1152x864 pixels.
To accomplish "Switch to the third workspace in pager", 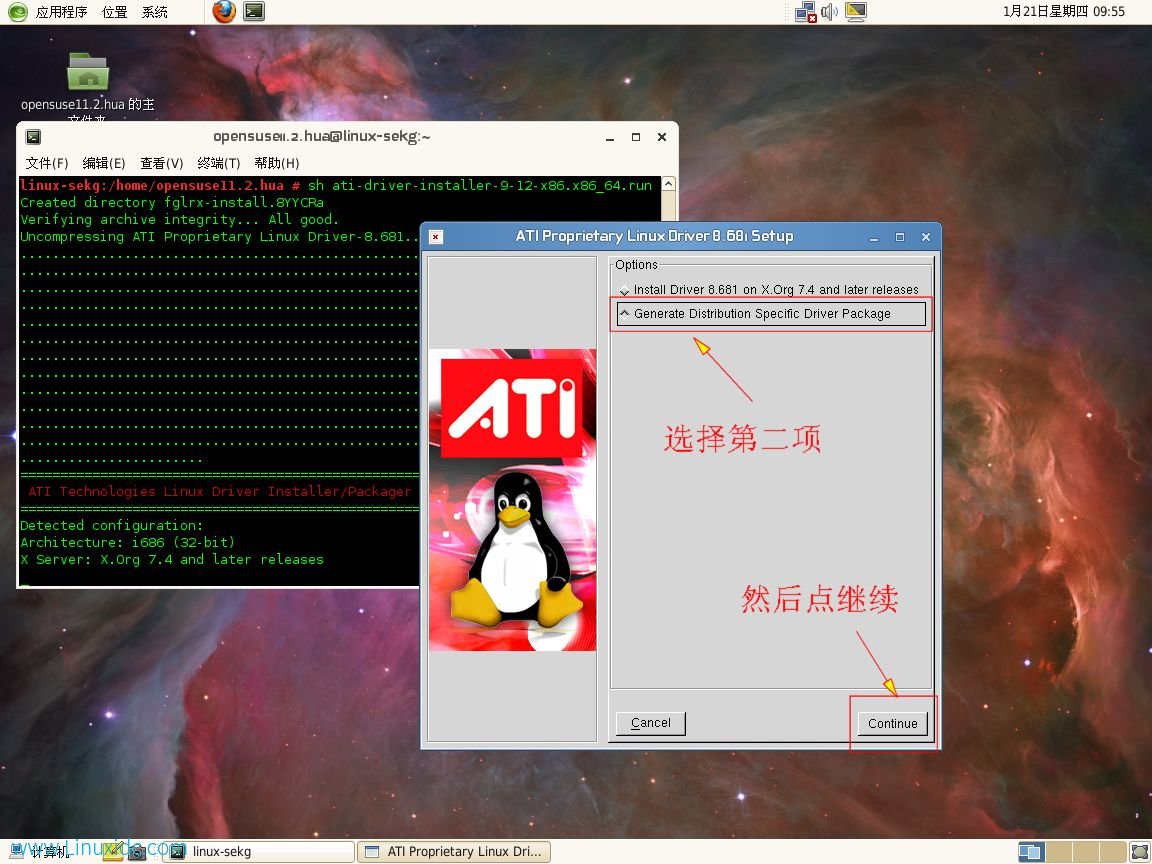I will [1086, 852].
